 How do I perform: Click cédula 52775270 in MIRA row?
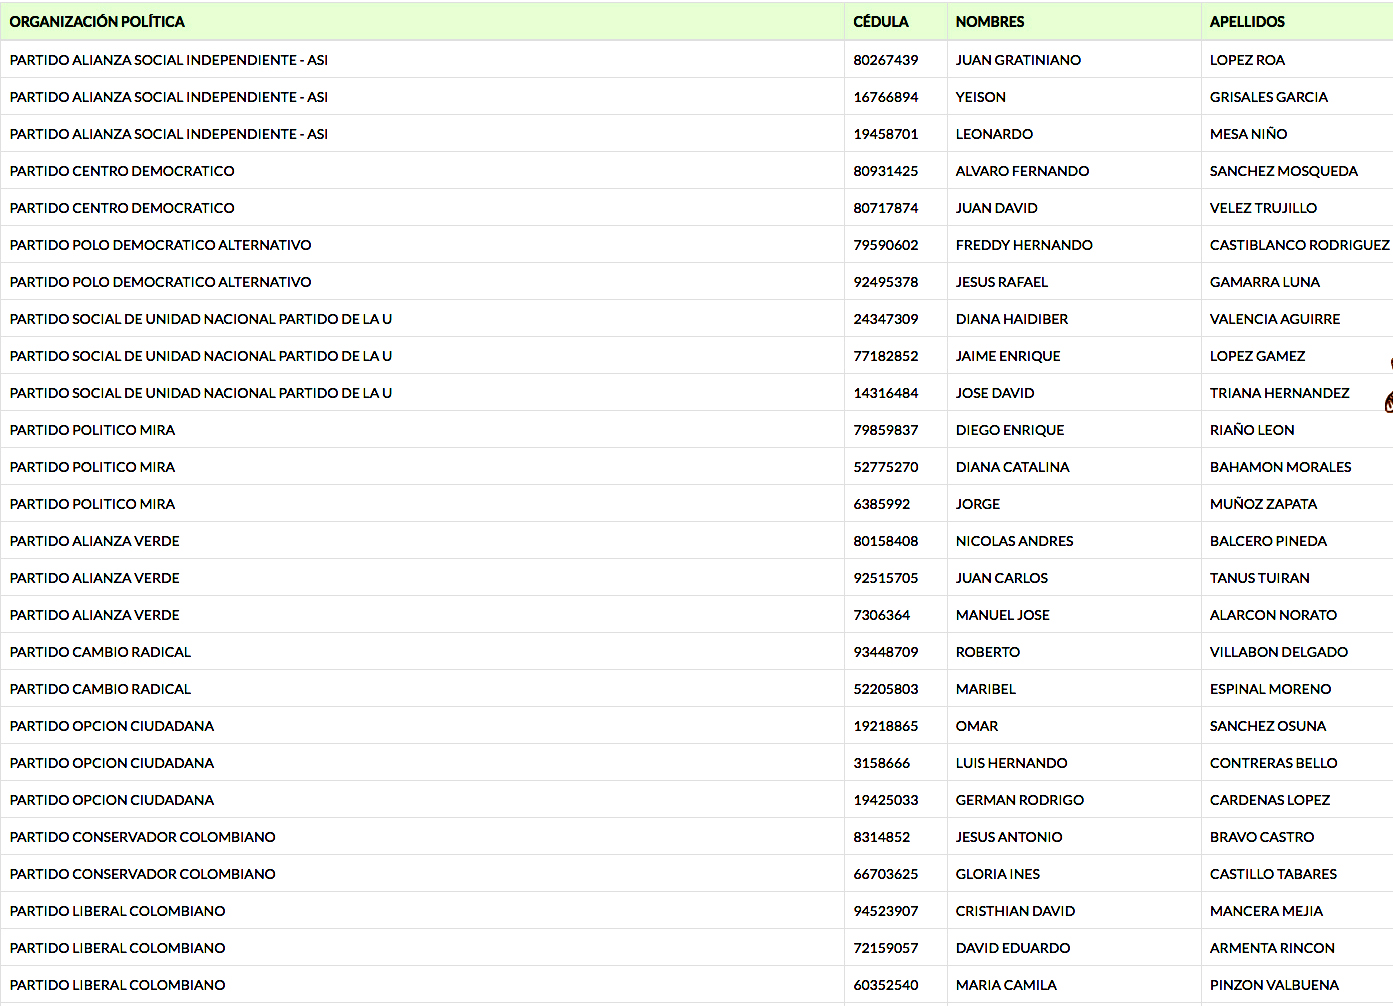click(885, 467)
